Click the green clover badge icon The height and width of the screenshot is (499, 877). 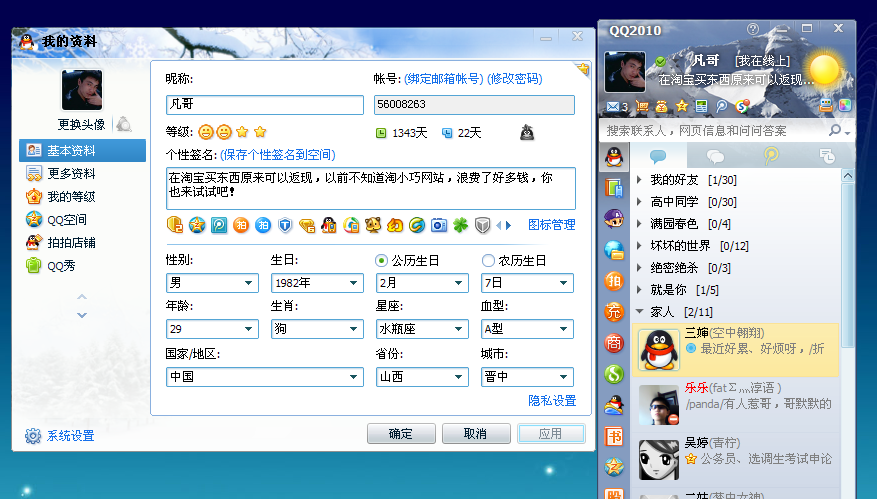click(460, 225)
